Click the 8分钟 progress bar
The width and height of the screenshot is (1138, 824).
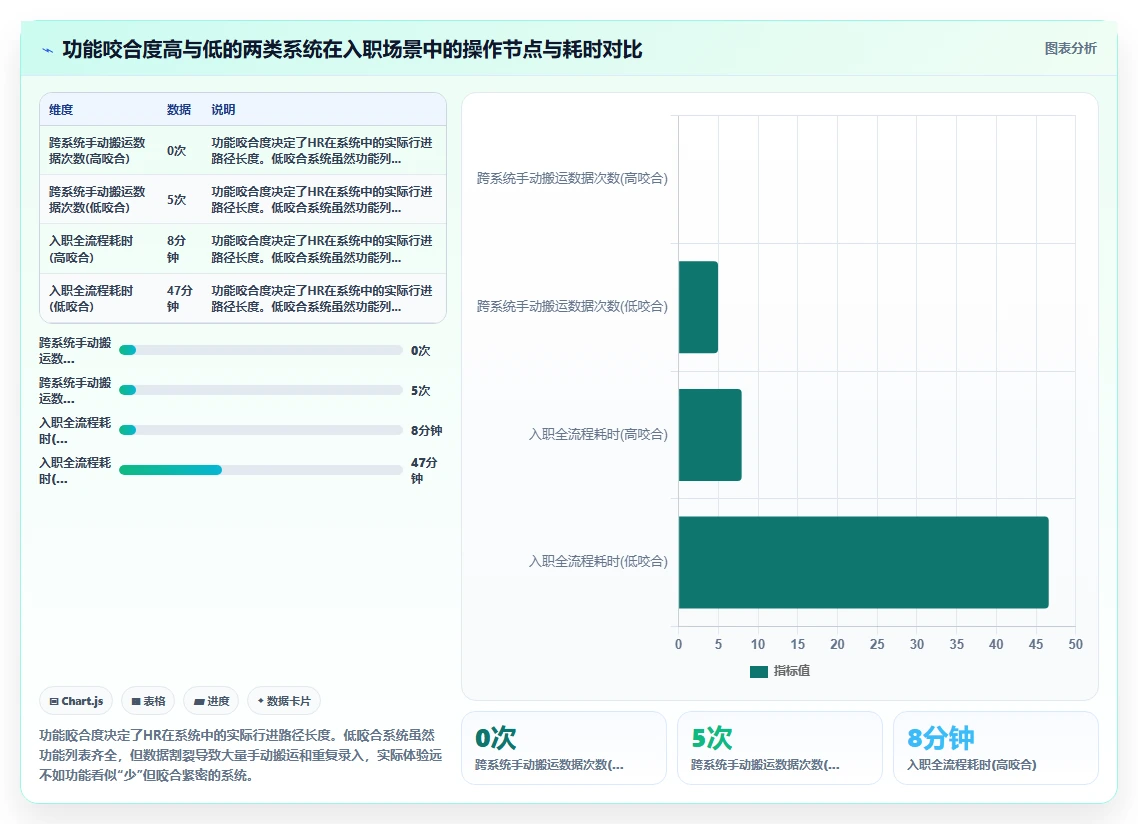(x=261, y=431)
